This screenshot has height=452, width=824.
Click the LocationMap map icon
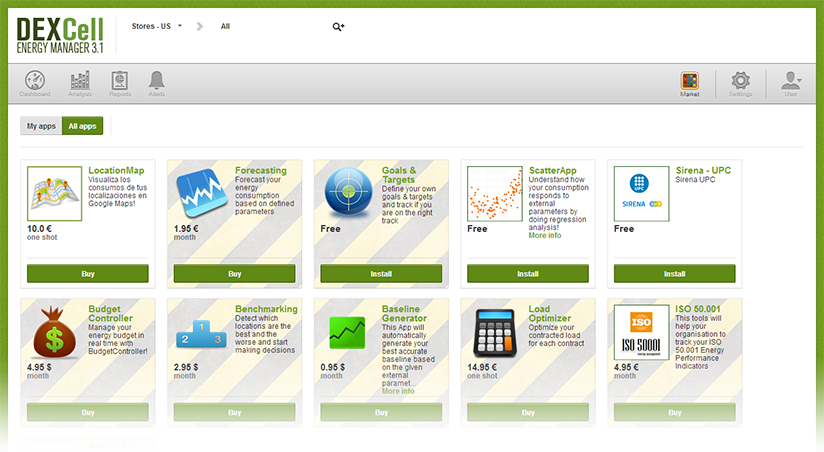click(55, 193)
